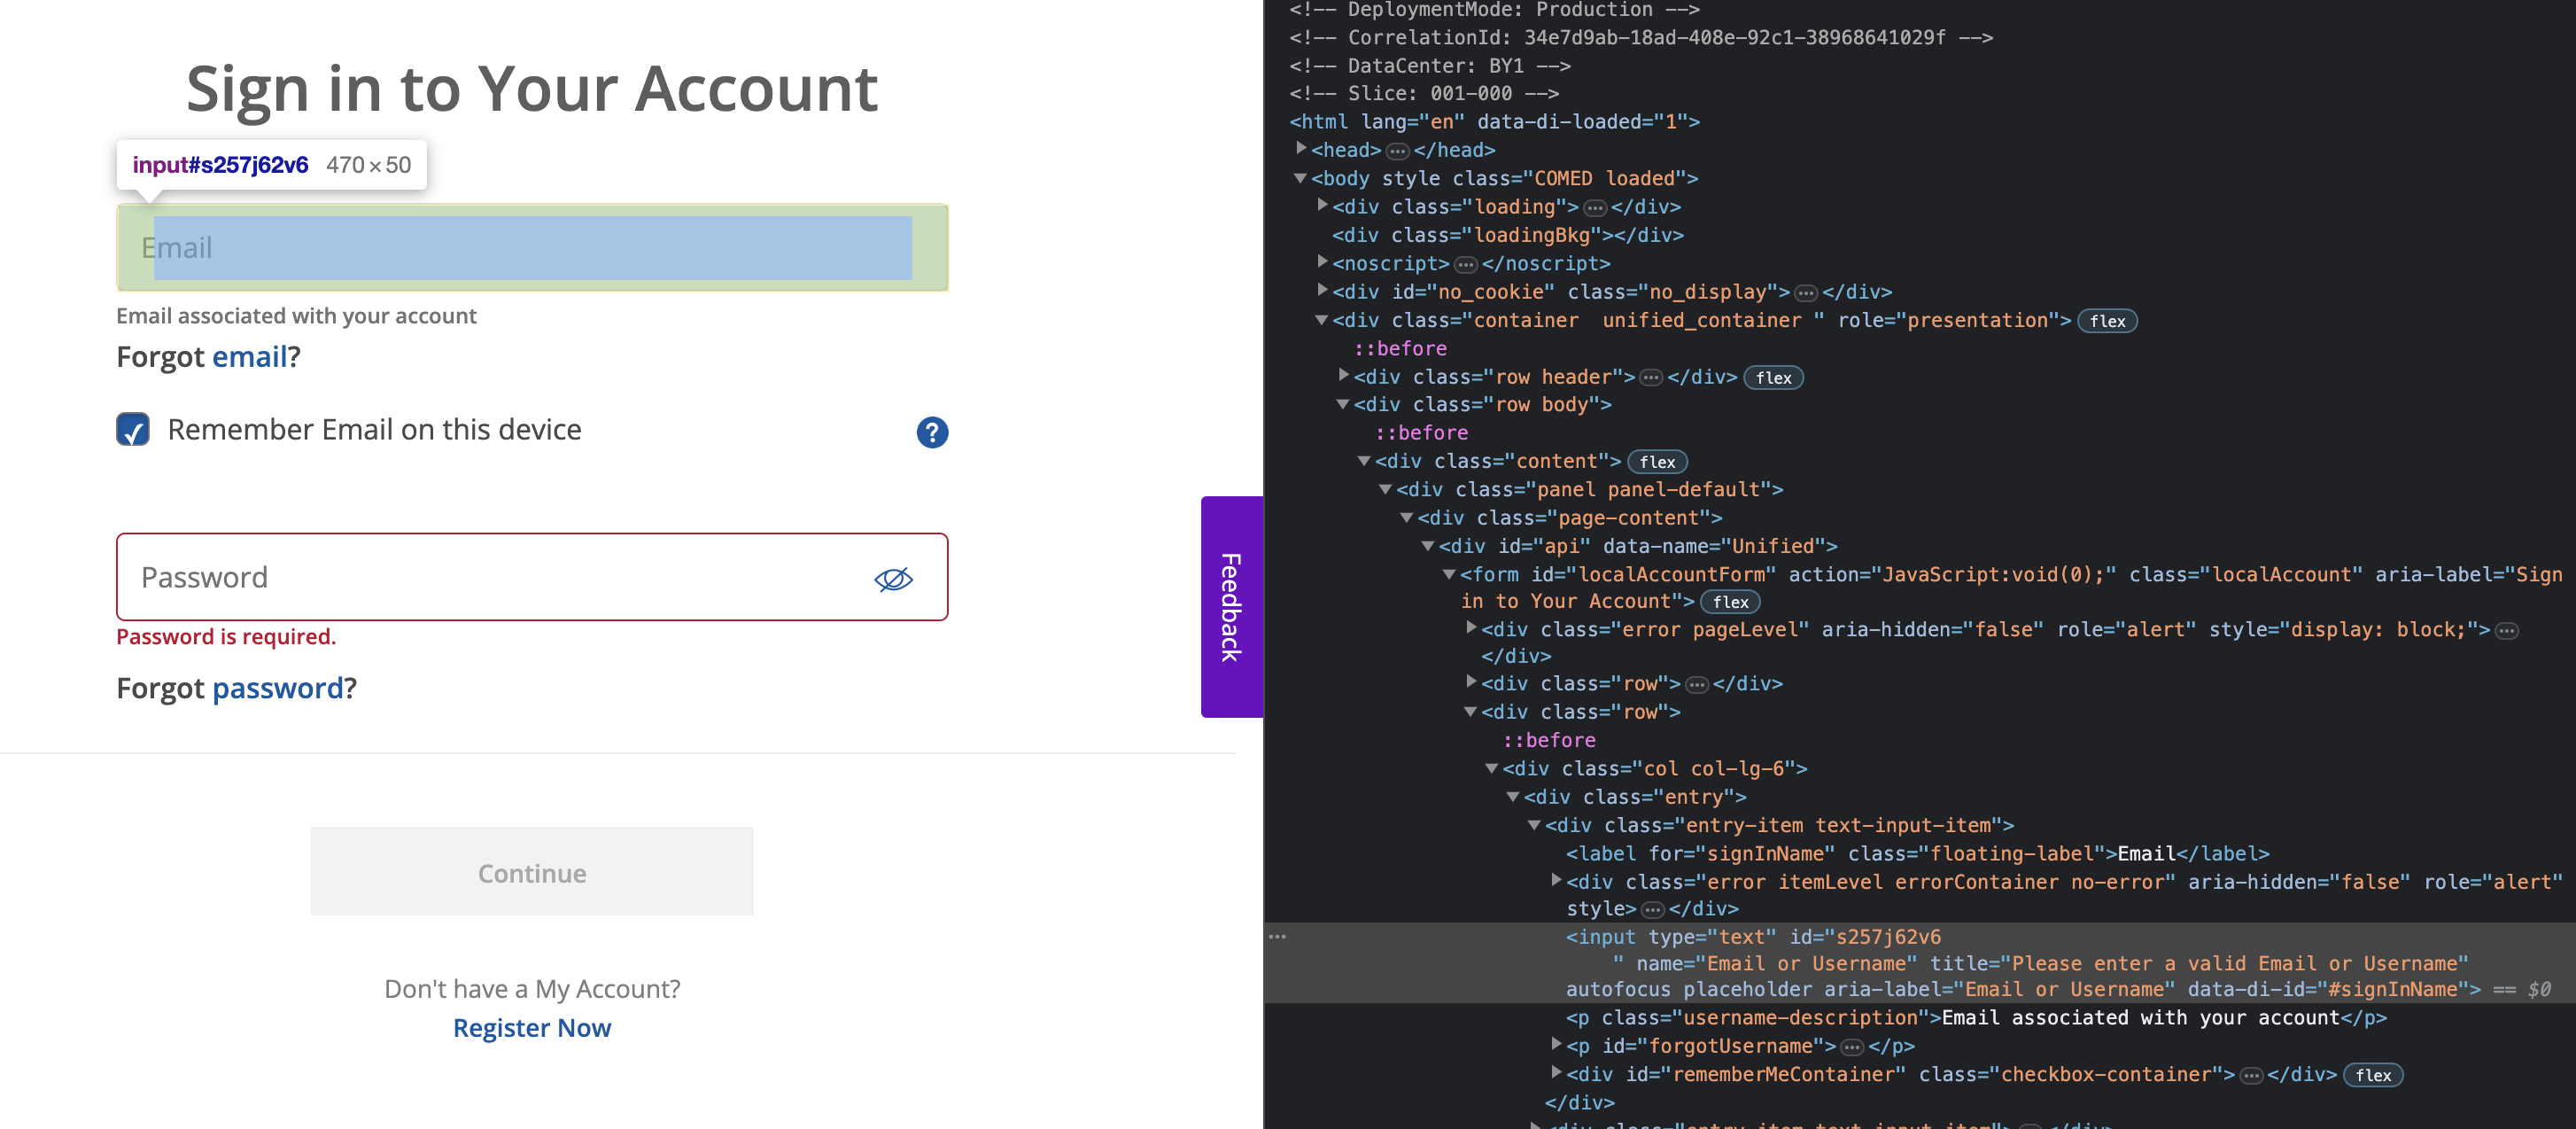Uncheck Remember Email on this device
2576x1129 pixels.
132,429
